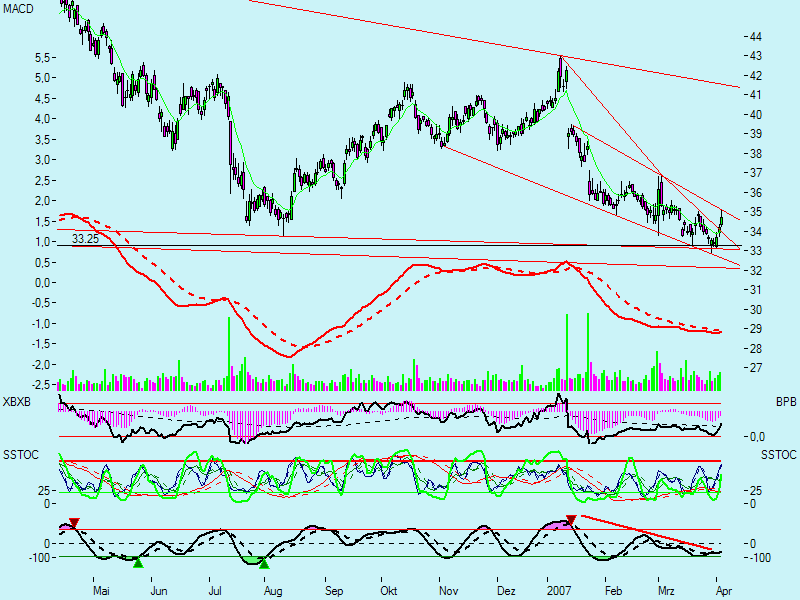Click the 4,0 MACD axis value
The height and width of the screenshot is (600, 800).
[42, 119]
